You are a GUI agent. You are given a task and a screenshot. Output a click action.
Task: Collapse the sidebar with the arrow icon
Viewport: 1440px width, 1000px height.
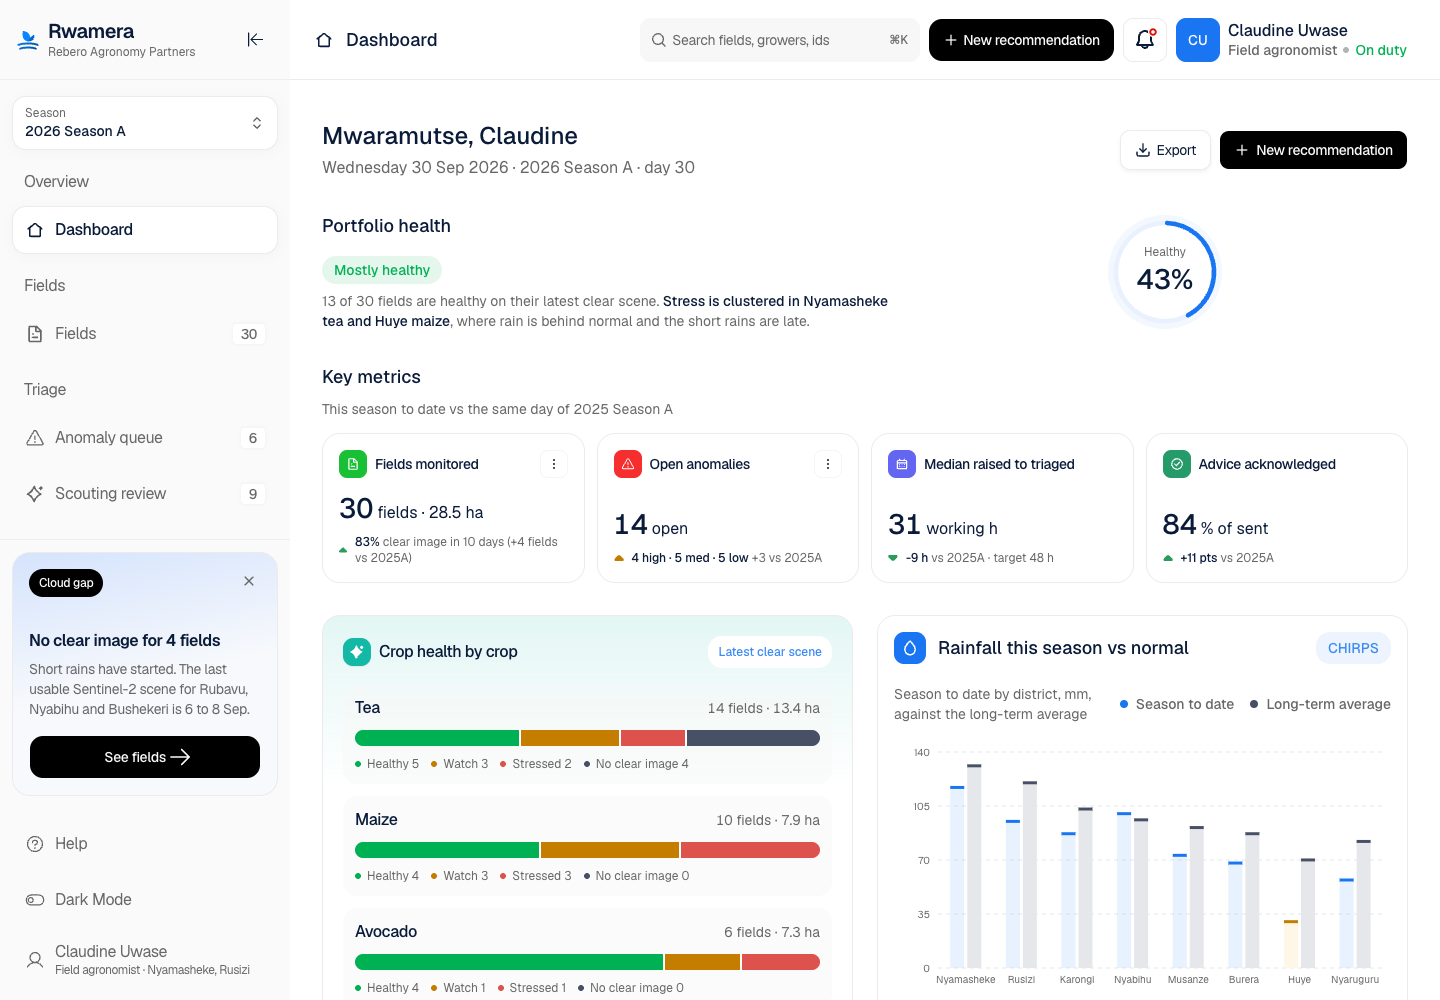click(255, 40)
